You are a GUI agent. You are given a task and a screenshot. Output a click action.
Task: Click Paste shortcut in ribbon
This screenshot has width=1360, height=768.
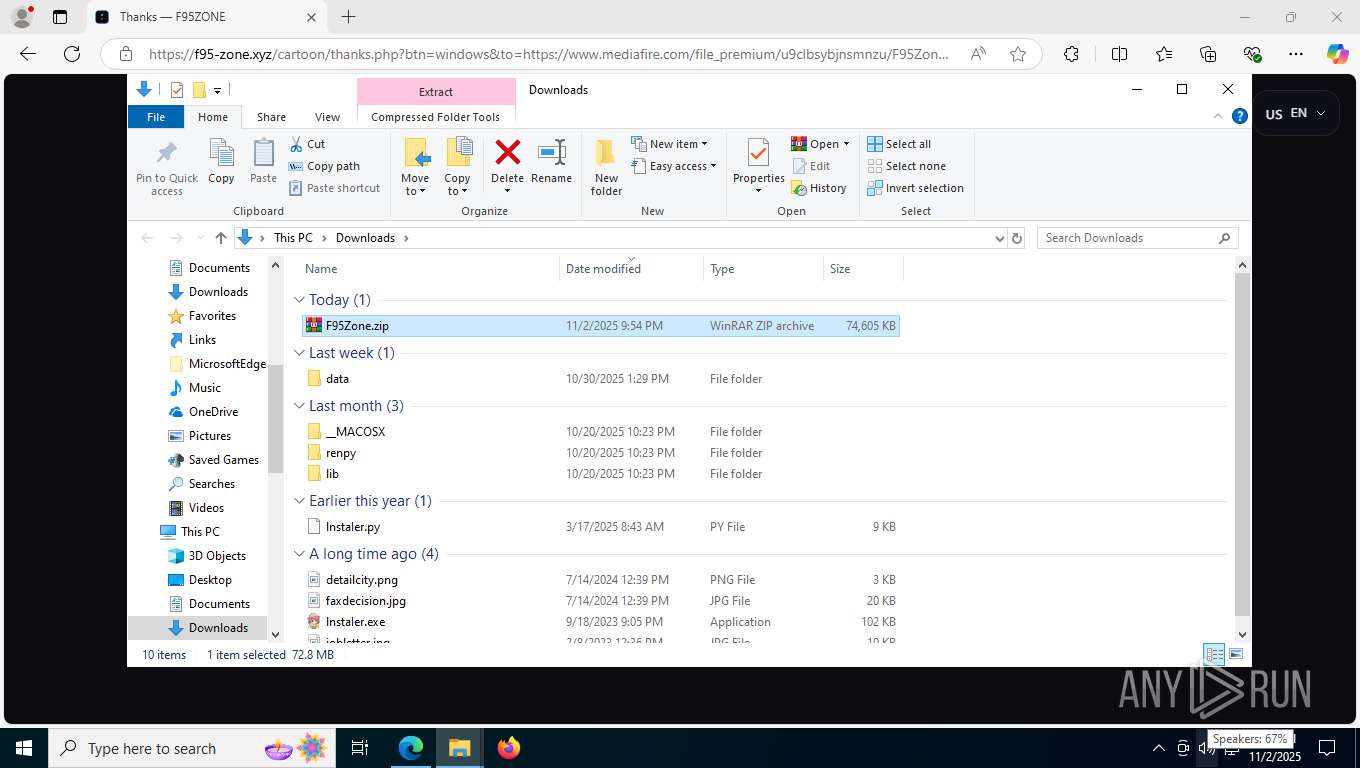pos(334,188)
